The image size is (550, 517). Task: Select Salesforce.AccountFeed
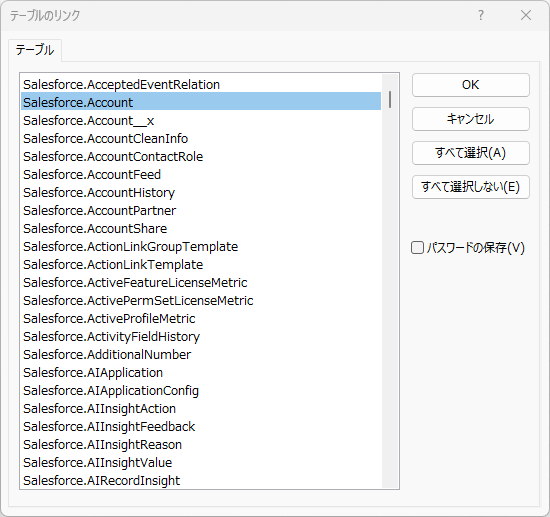click(x=201, y=175)
